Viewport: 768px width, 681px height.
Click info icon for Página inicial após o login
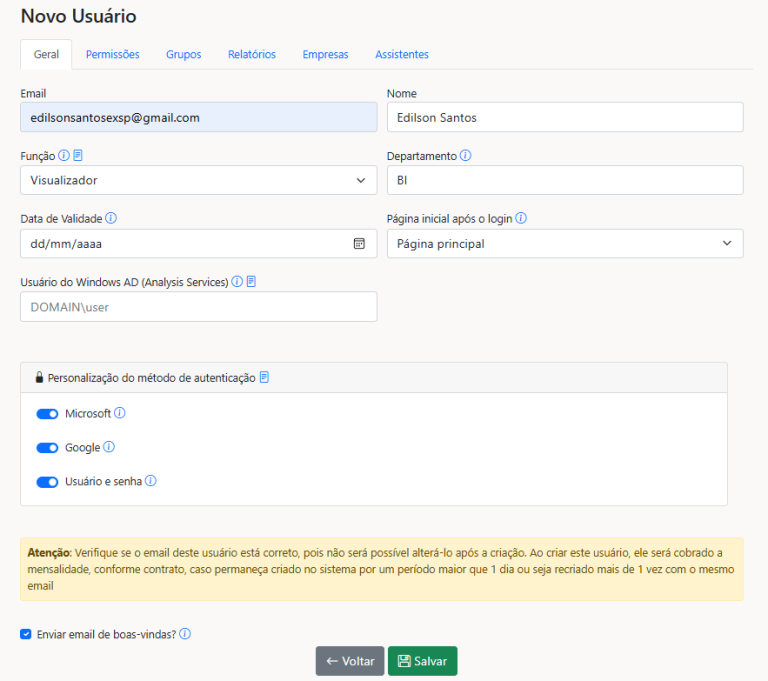click(521, 218)
